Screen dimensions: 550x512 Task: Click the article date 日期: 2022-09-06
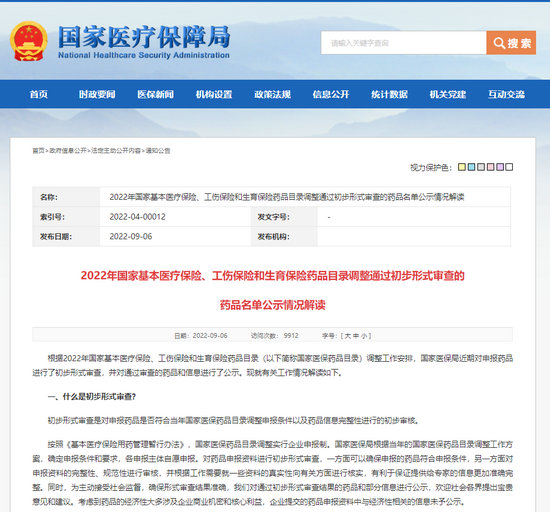point(201,336)
